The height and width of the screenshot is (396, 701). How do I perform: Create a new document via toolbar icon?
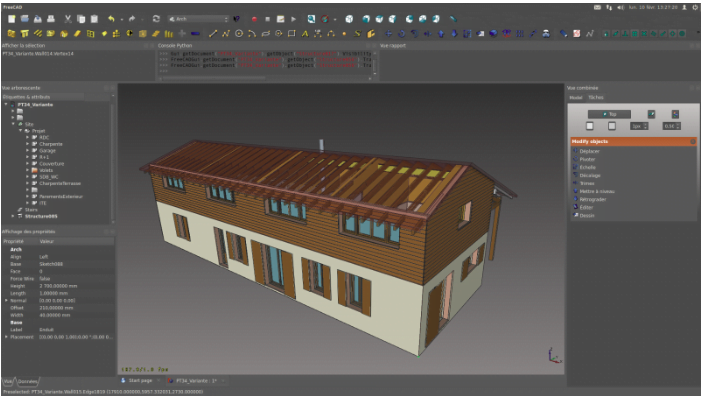[x=12, y=19]
